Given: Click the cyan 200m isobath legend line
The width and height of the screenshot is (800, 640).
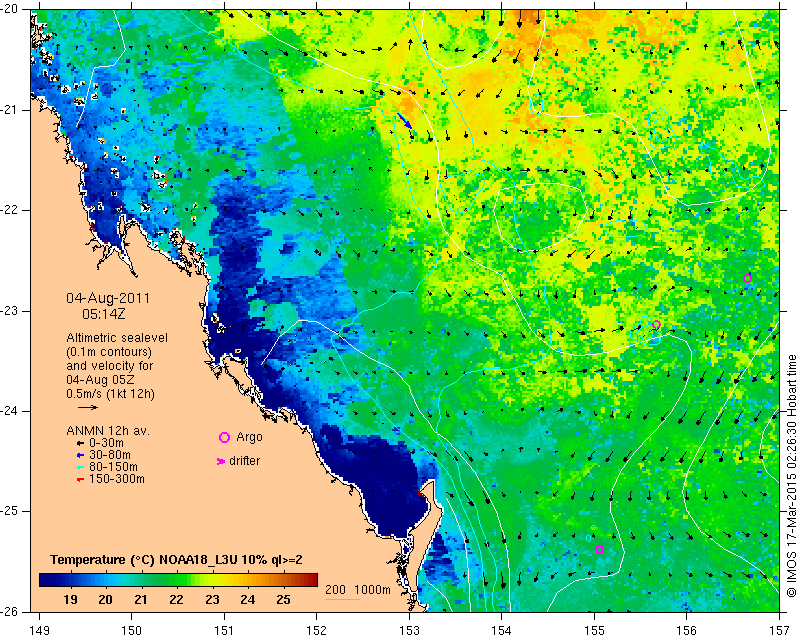Looking at the screenshot, I should 342,599.
